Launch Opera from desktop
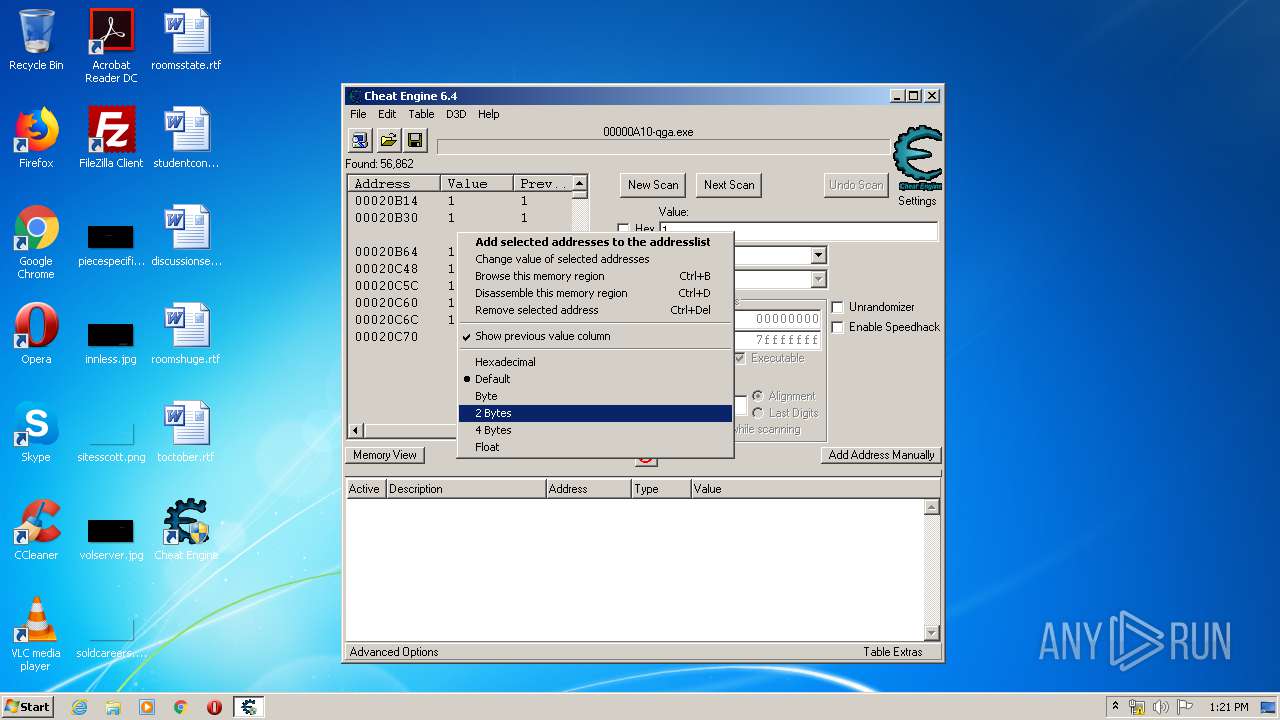1280x720 pixels. (x=36, y=334)
